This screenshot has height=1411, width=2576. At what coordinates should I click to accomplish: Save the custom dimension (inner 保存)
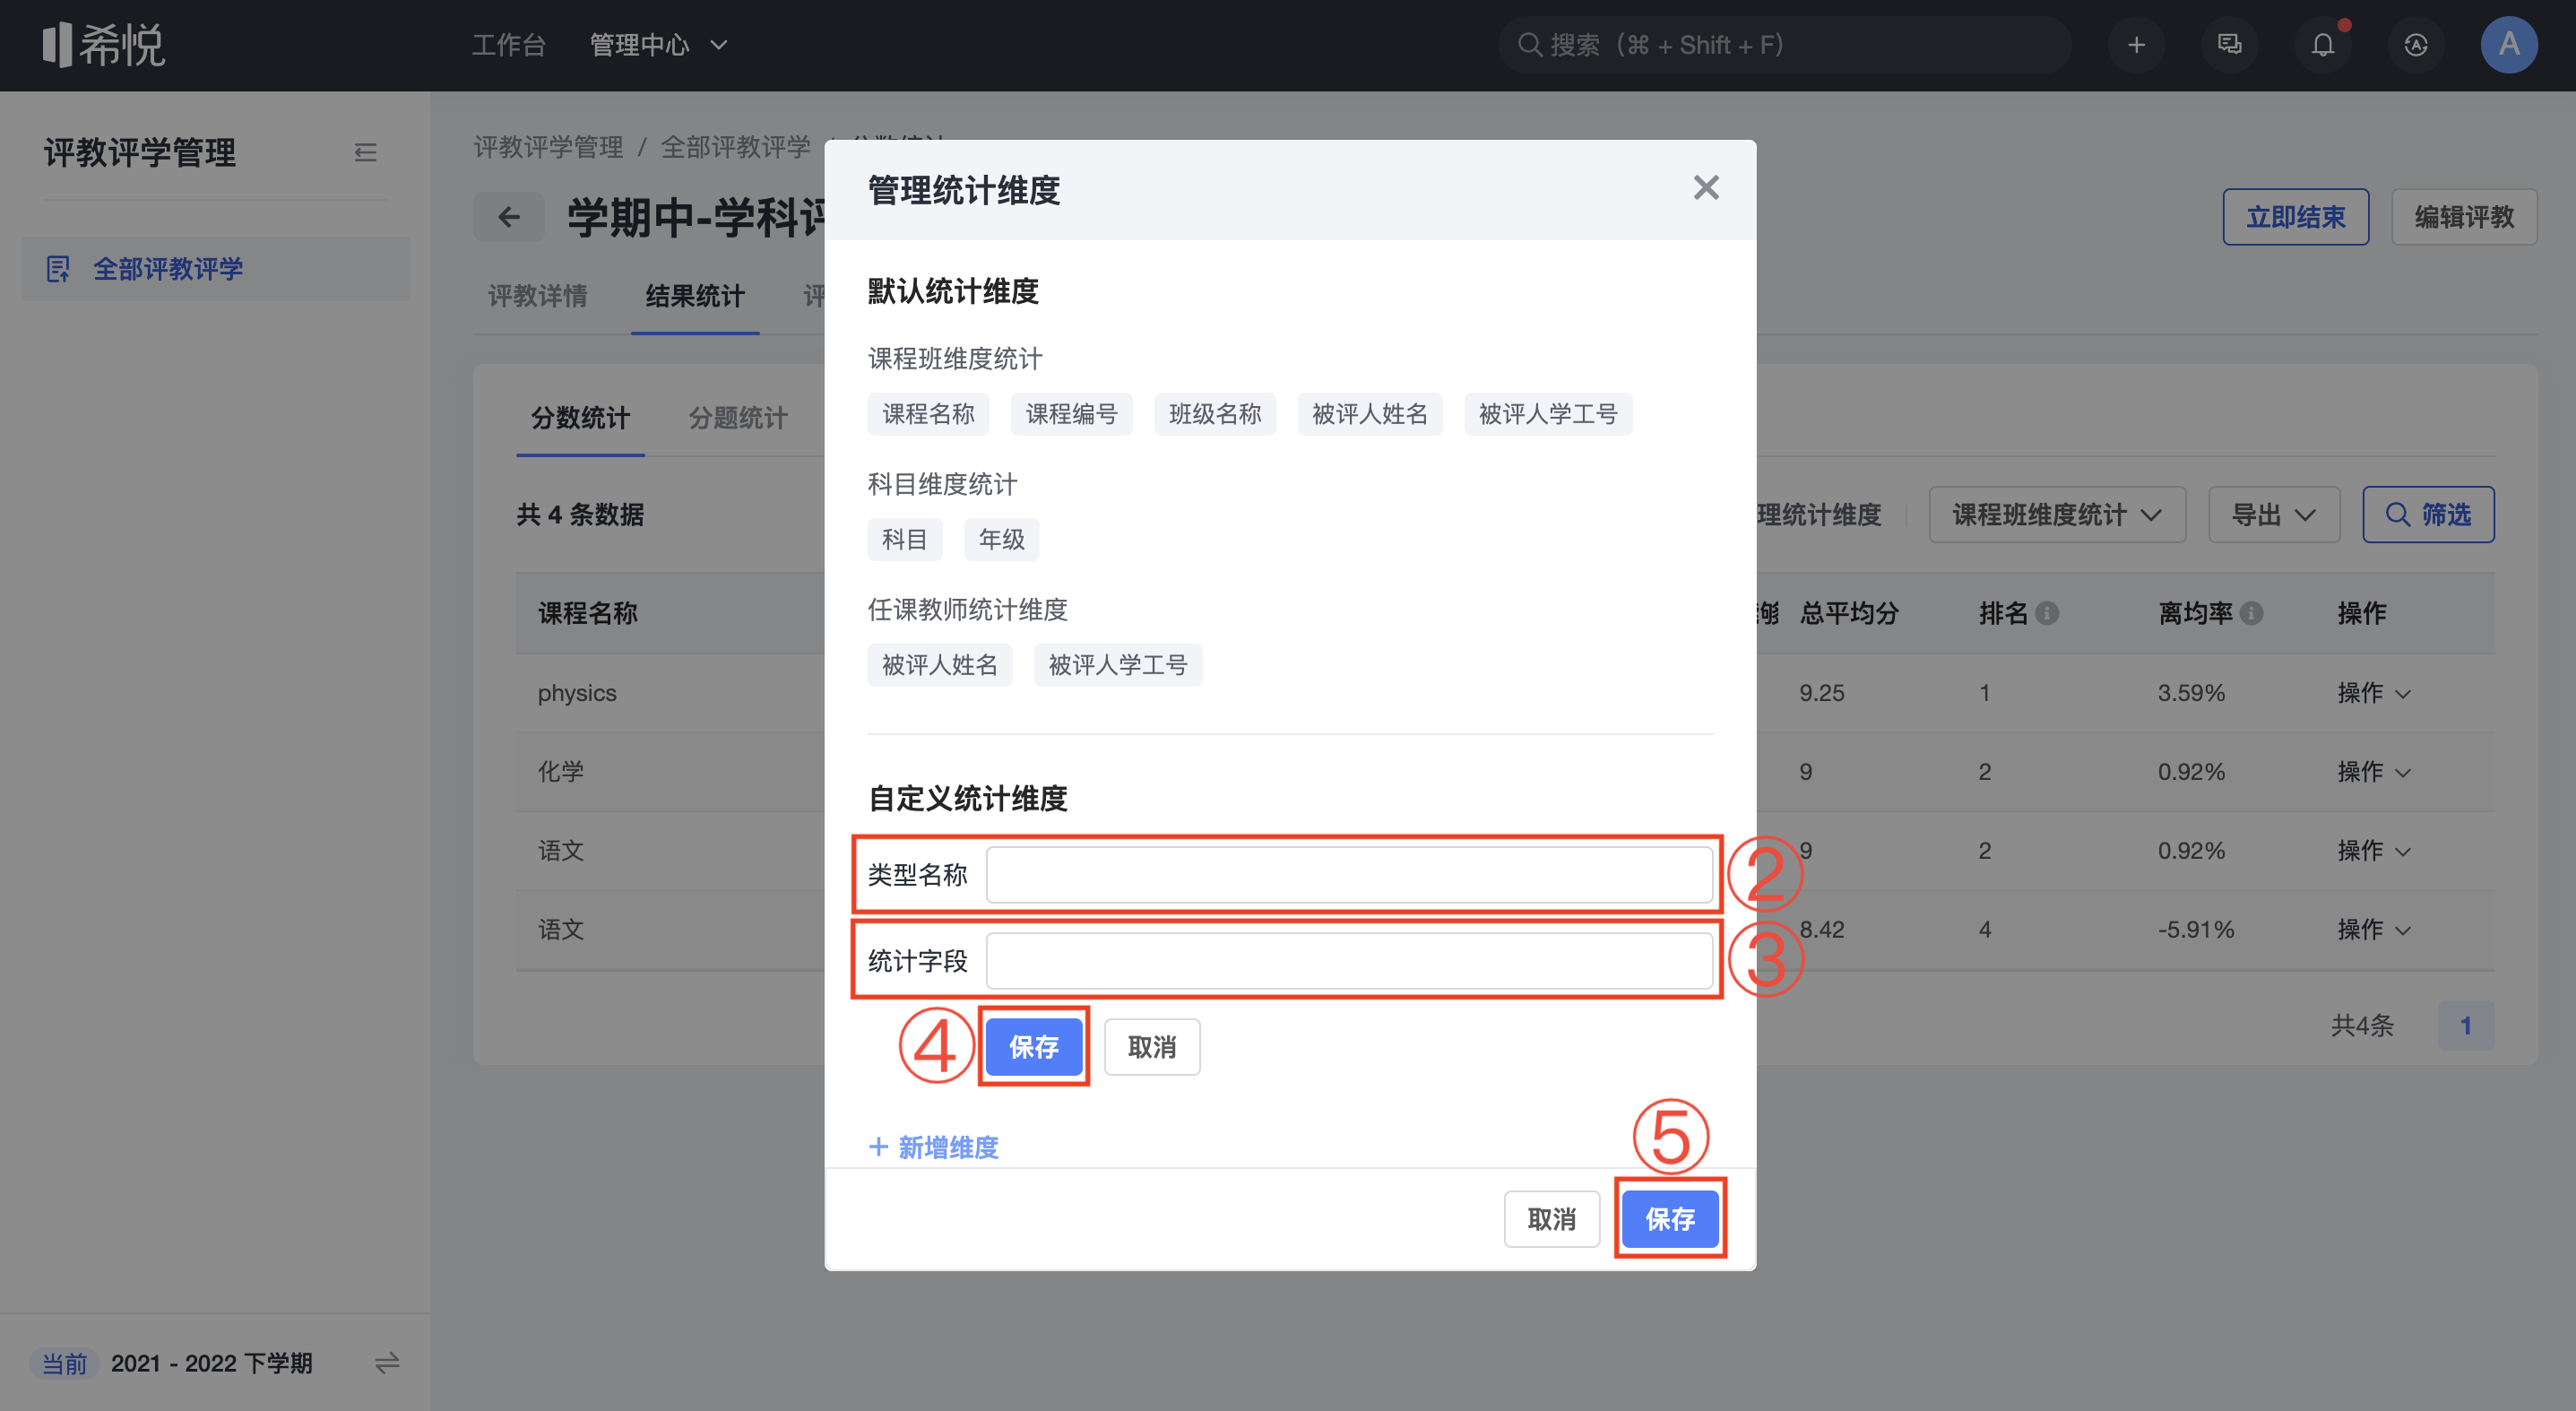(x=1034, y=1047)
